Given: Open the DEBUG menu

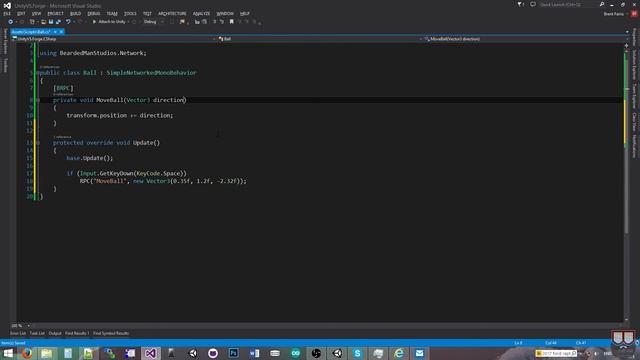Looking at the screenshot, I should click(x=93, y=13).
